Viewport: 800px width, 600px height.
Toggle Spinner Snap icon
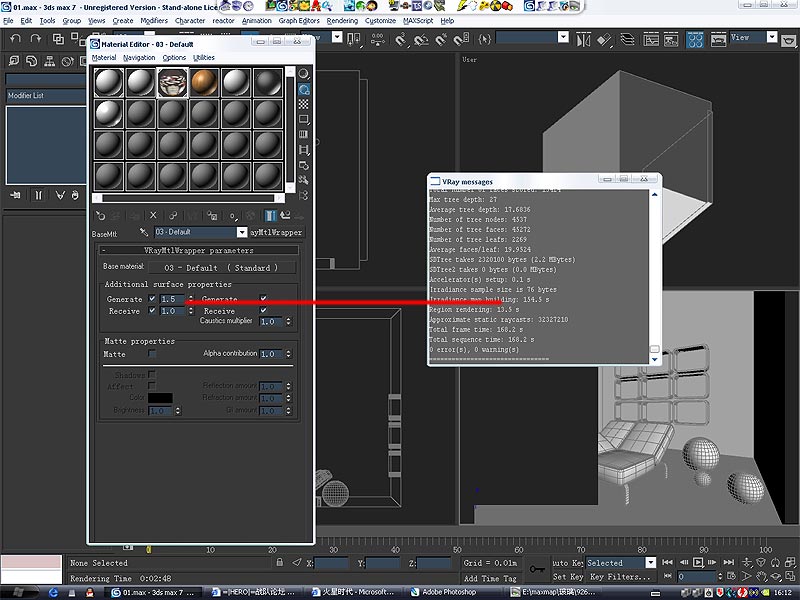[462, 39]
